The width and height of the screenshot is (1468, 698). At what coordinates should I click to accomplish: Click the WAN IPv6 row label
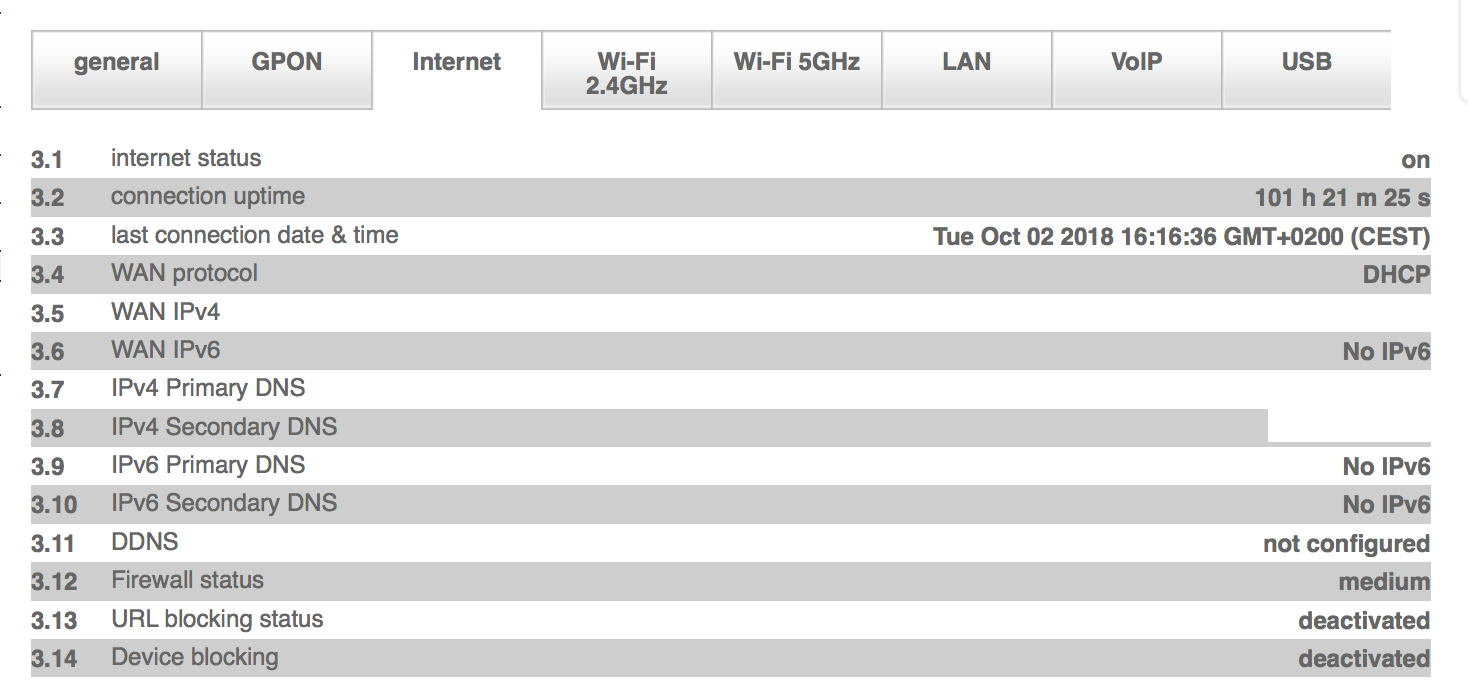click(x=165, y=350)
